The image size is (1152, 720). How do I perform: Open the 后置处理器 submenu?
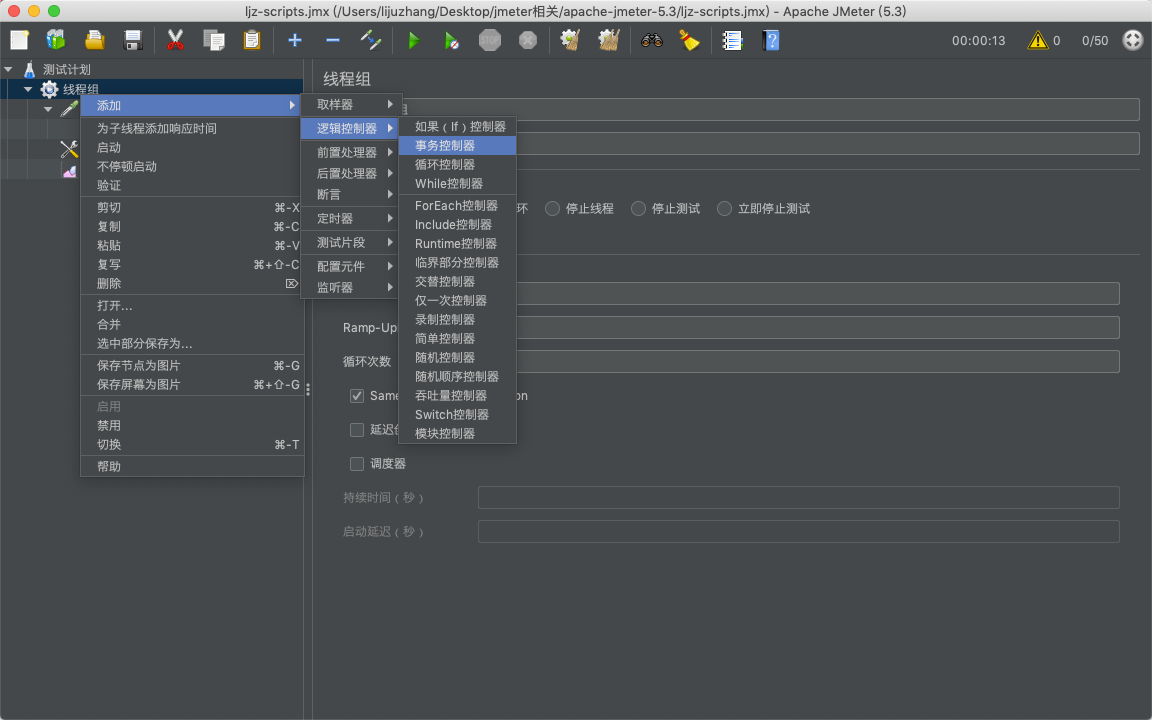point(351,173)
